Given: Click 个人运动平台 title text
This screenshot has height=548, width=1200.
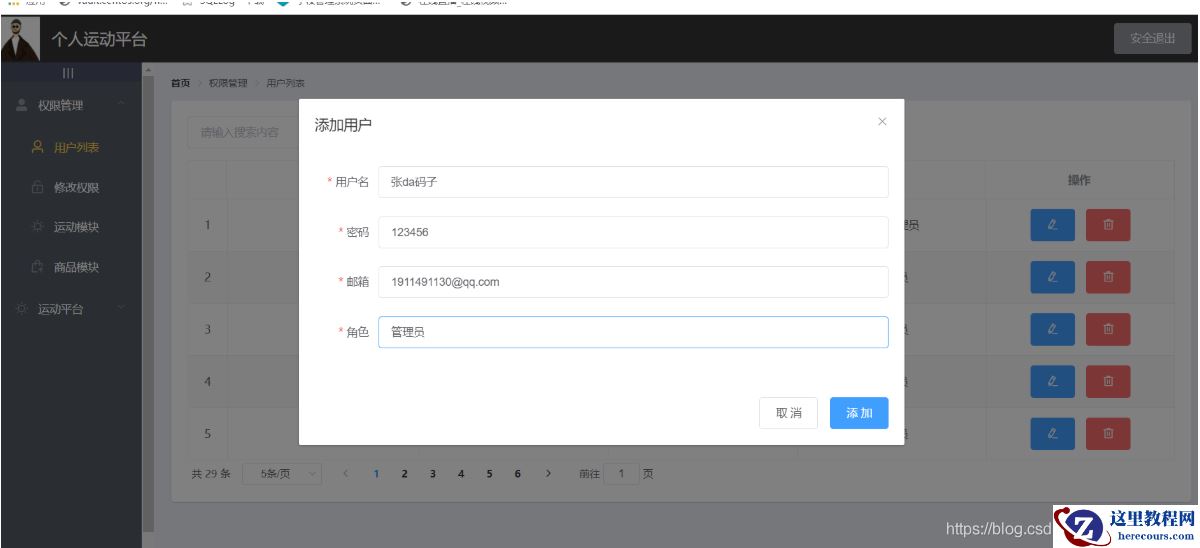Looking at the screenshot, I should click(99, 40).
